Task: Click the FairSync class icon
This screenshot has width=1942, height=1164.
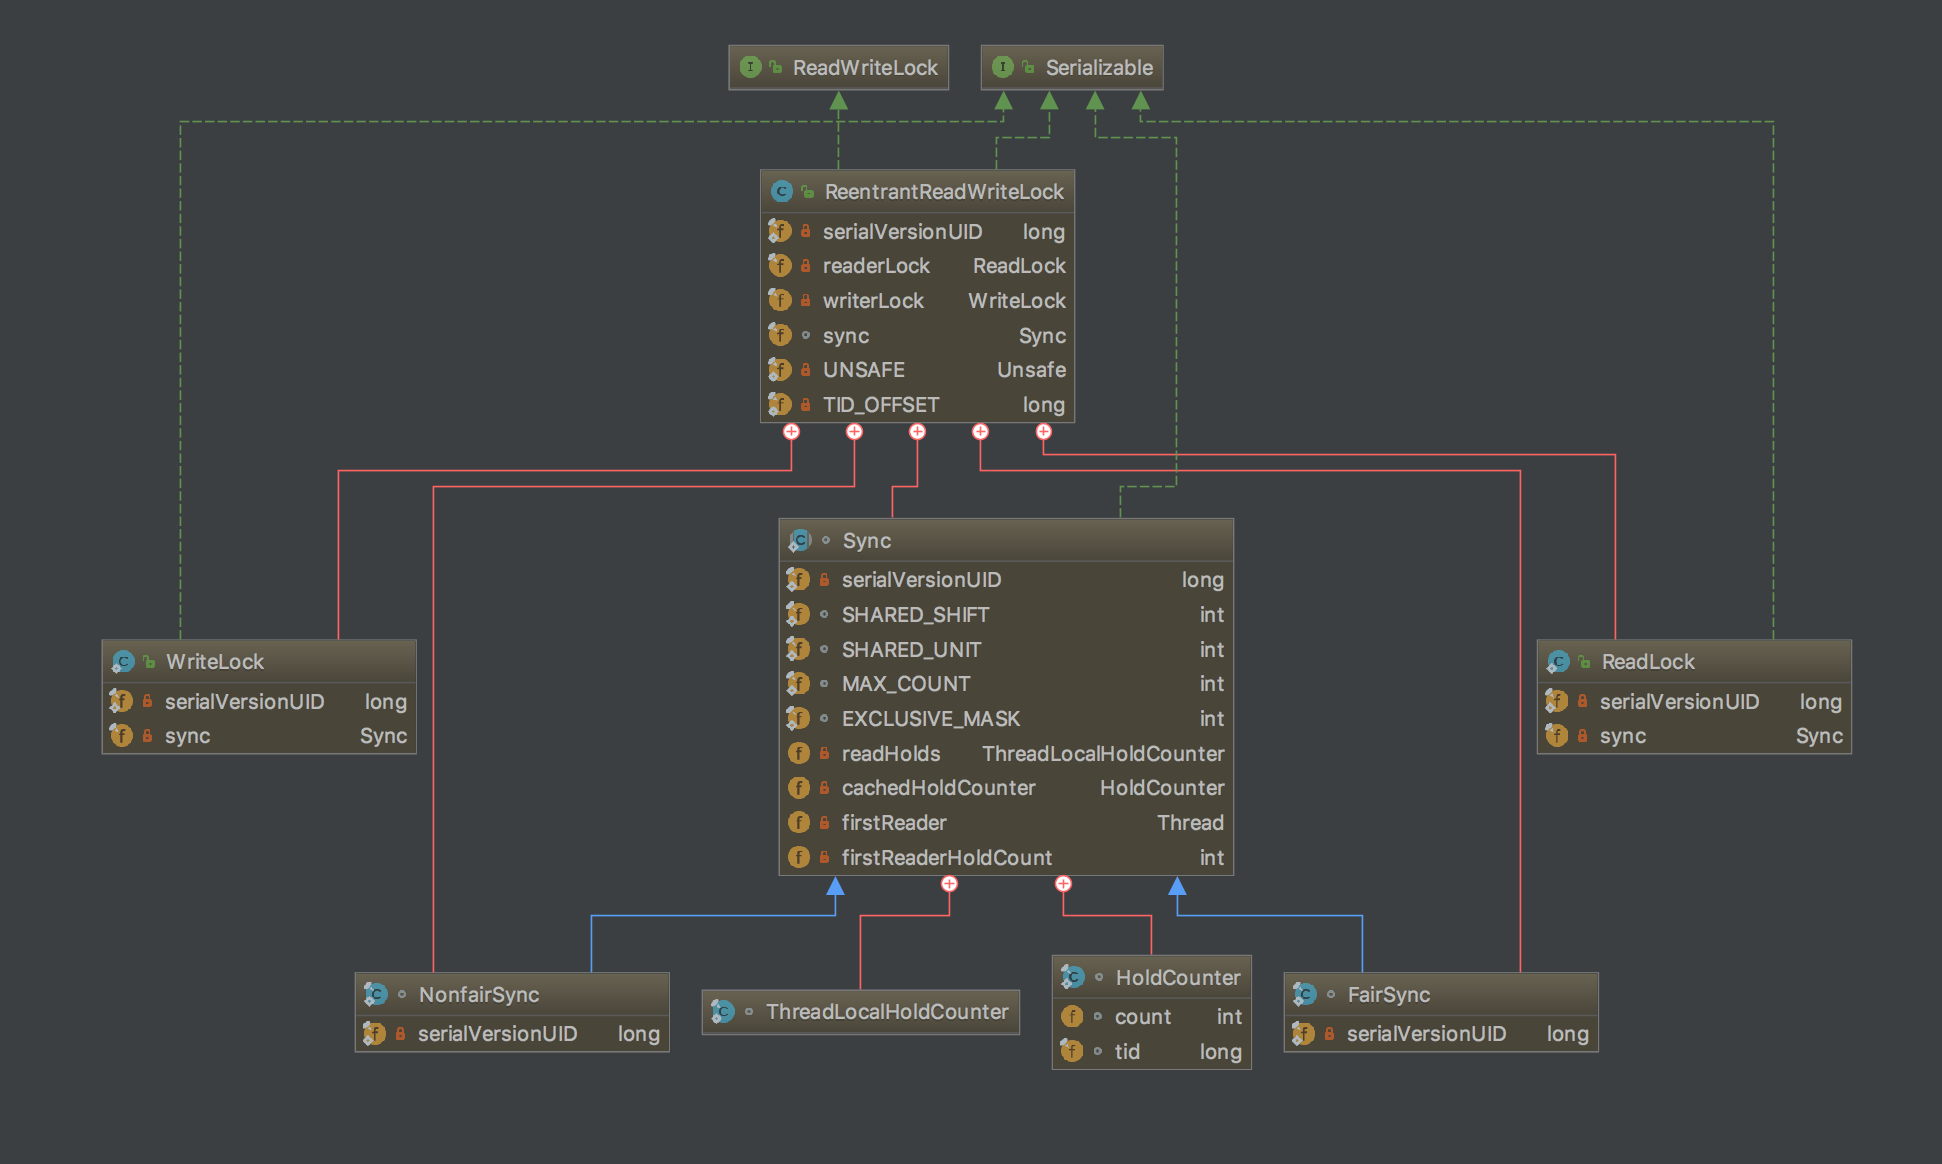Action: coord(1304,994)
